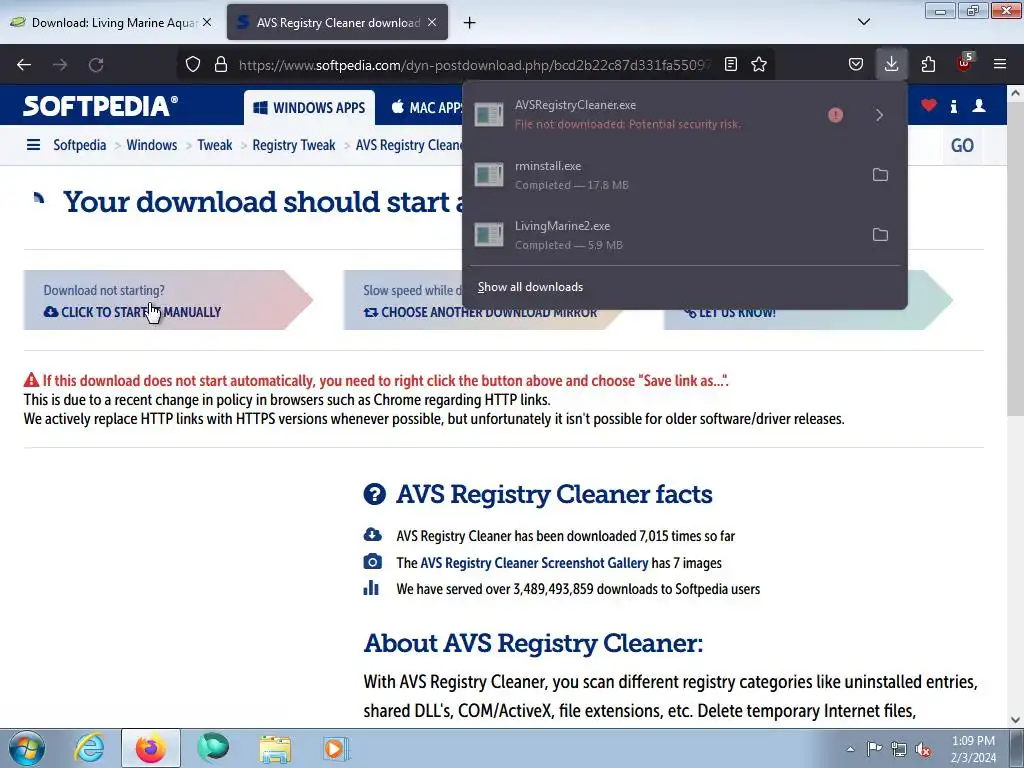Screen dimensions: 1024x768
Task: Open the Action Center flag tray icon
Action: (874, 749)
